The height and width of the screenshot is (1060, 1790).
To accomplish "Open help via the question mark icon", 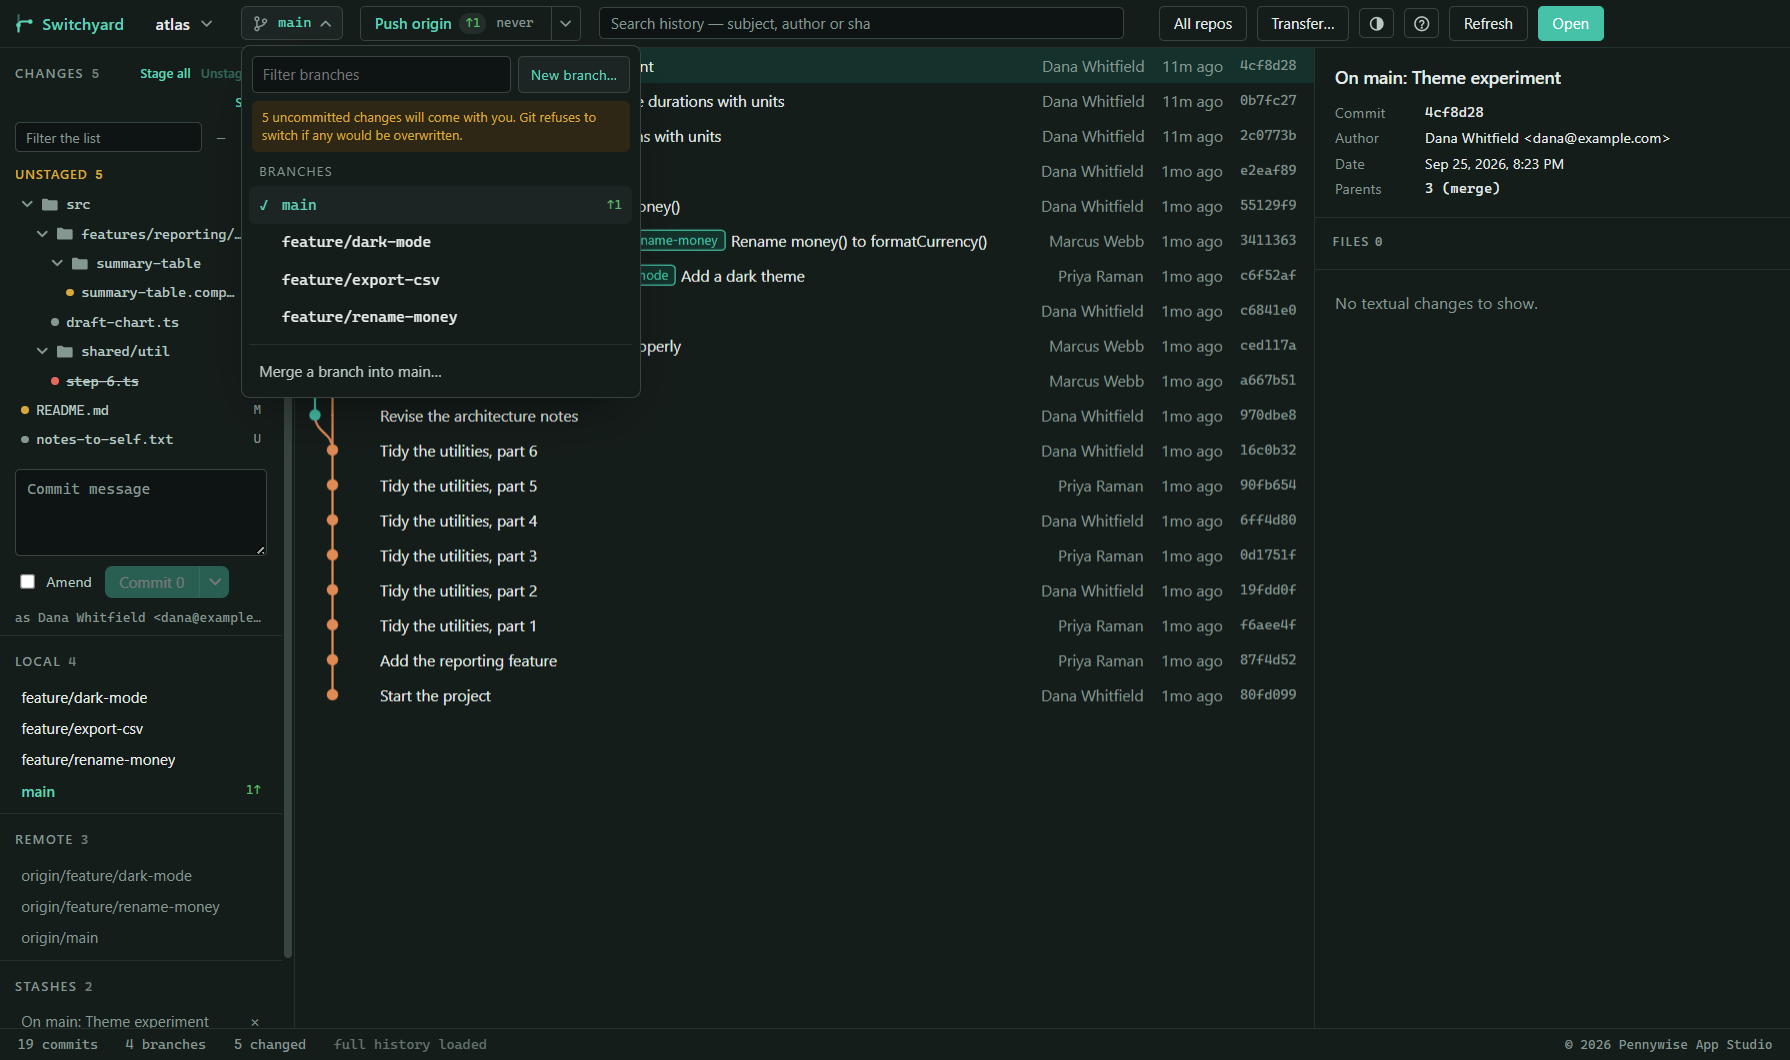I will point(1421,24).
